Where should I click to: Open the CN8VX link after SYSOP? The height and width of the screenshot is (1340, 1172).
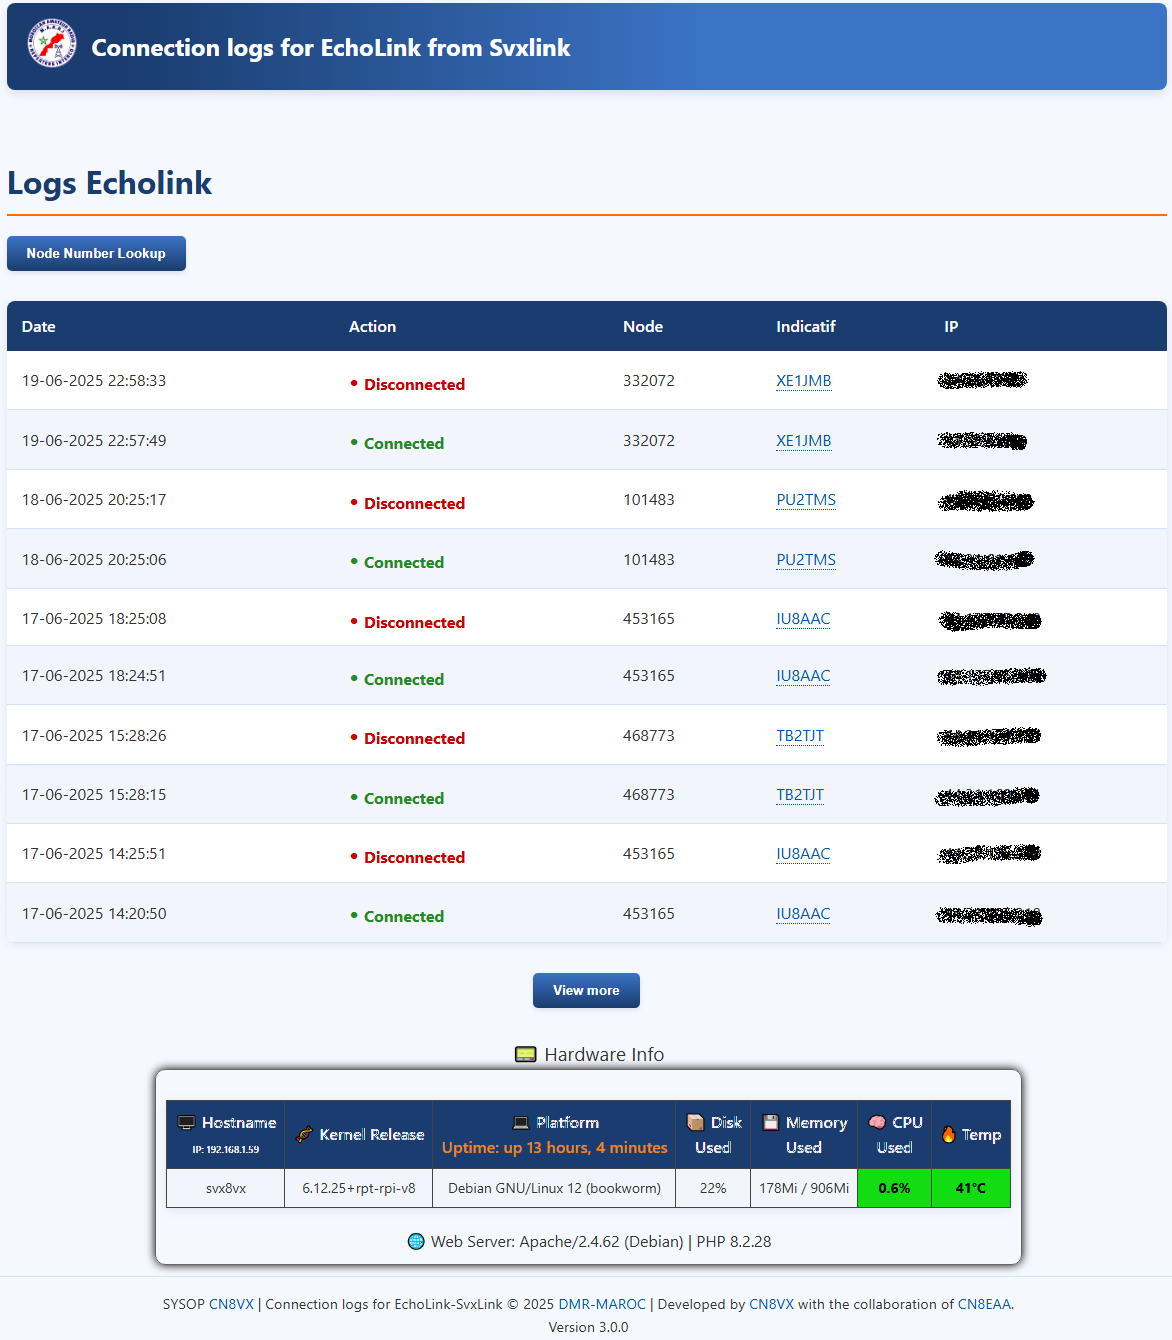(x=231, y=1304)
